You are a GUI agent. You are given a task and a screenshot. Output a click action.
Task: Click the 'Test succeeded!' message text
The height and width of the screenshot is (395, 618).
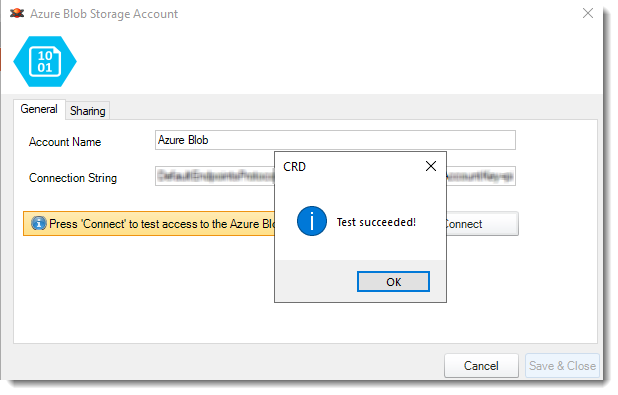[x=376, y=222]
